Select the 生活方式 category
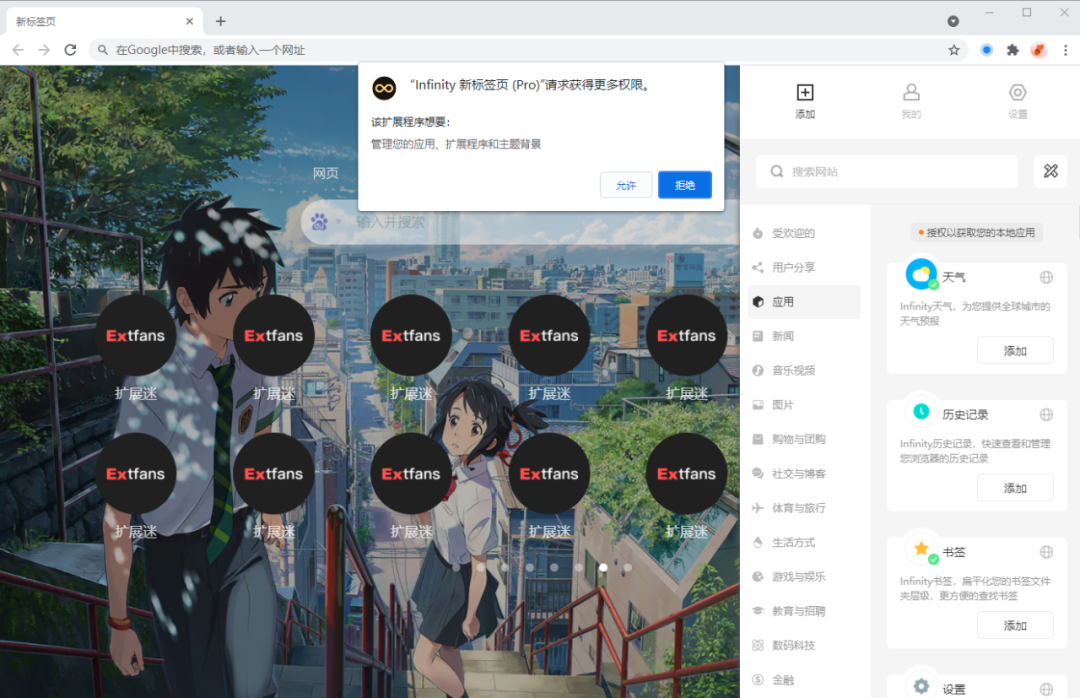This screenshot has height=698, width=1080. coord(804,542)
